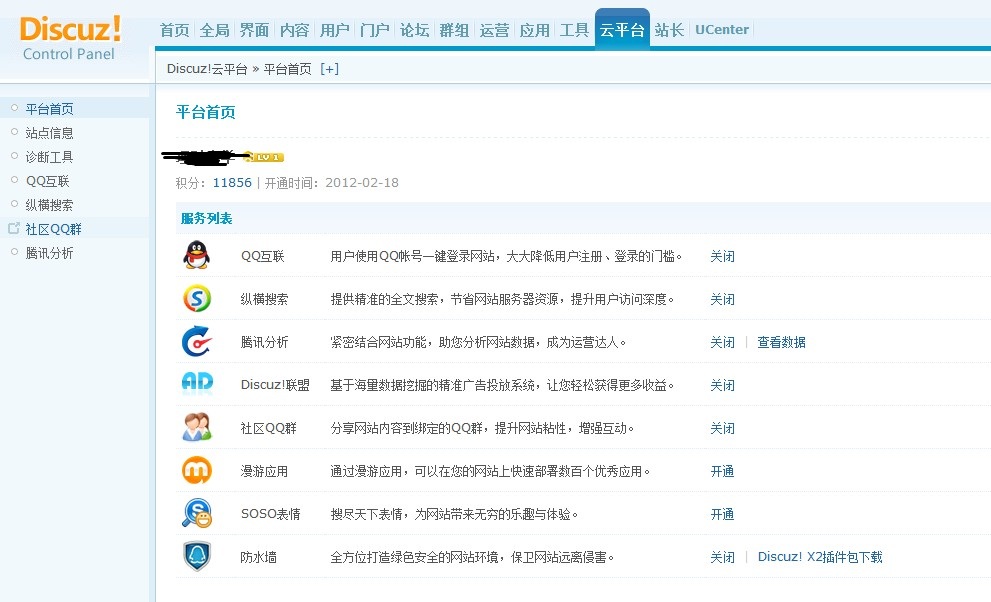The height and width of the screenshot is (602, 991).
Task: Open 查看数据 for 腾讯分析
Action: (782, 342)
